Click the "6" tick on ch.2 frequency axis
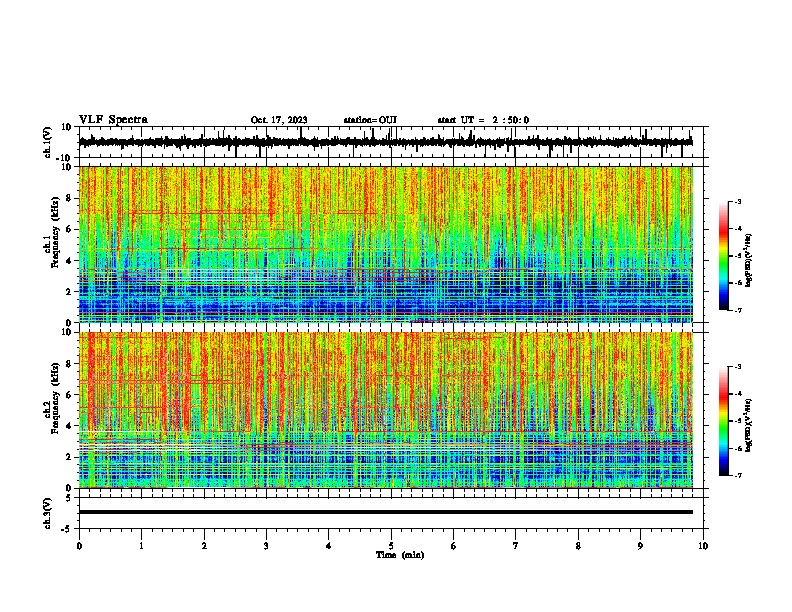The width and height of the screenshot is (792, 612). 70,394
